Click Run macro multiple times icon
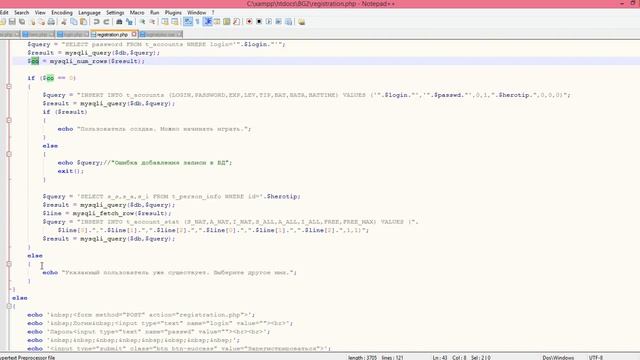This screenshot has height=360, width=640. pos(278,22)
